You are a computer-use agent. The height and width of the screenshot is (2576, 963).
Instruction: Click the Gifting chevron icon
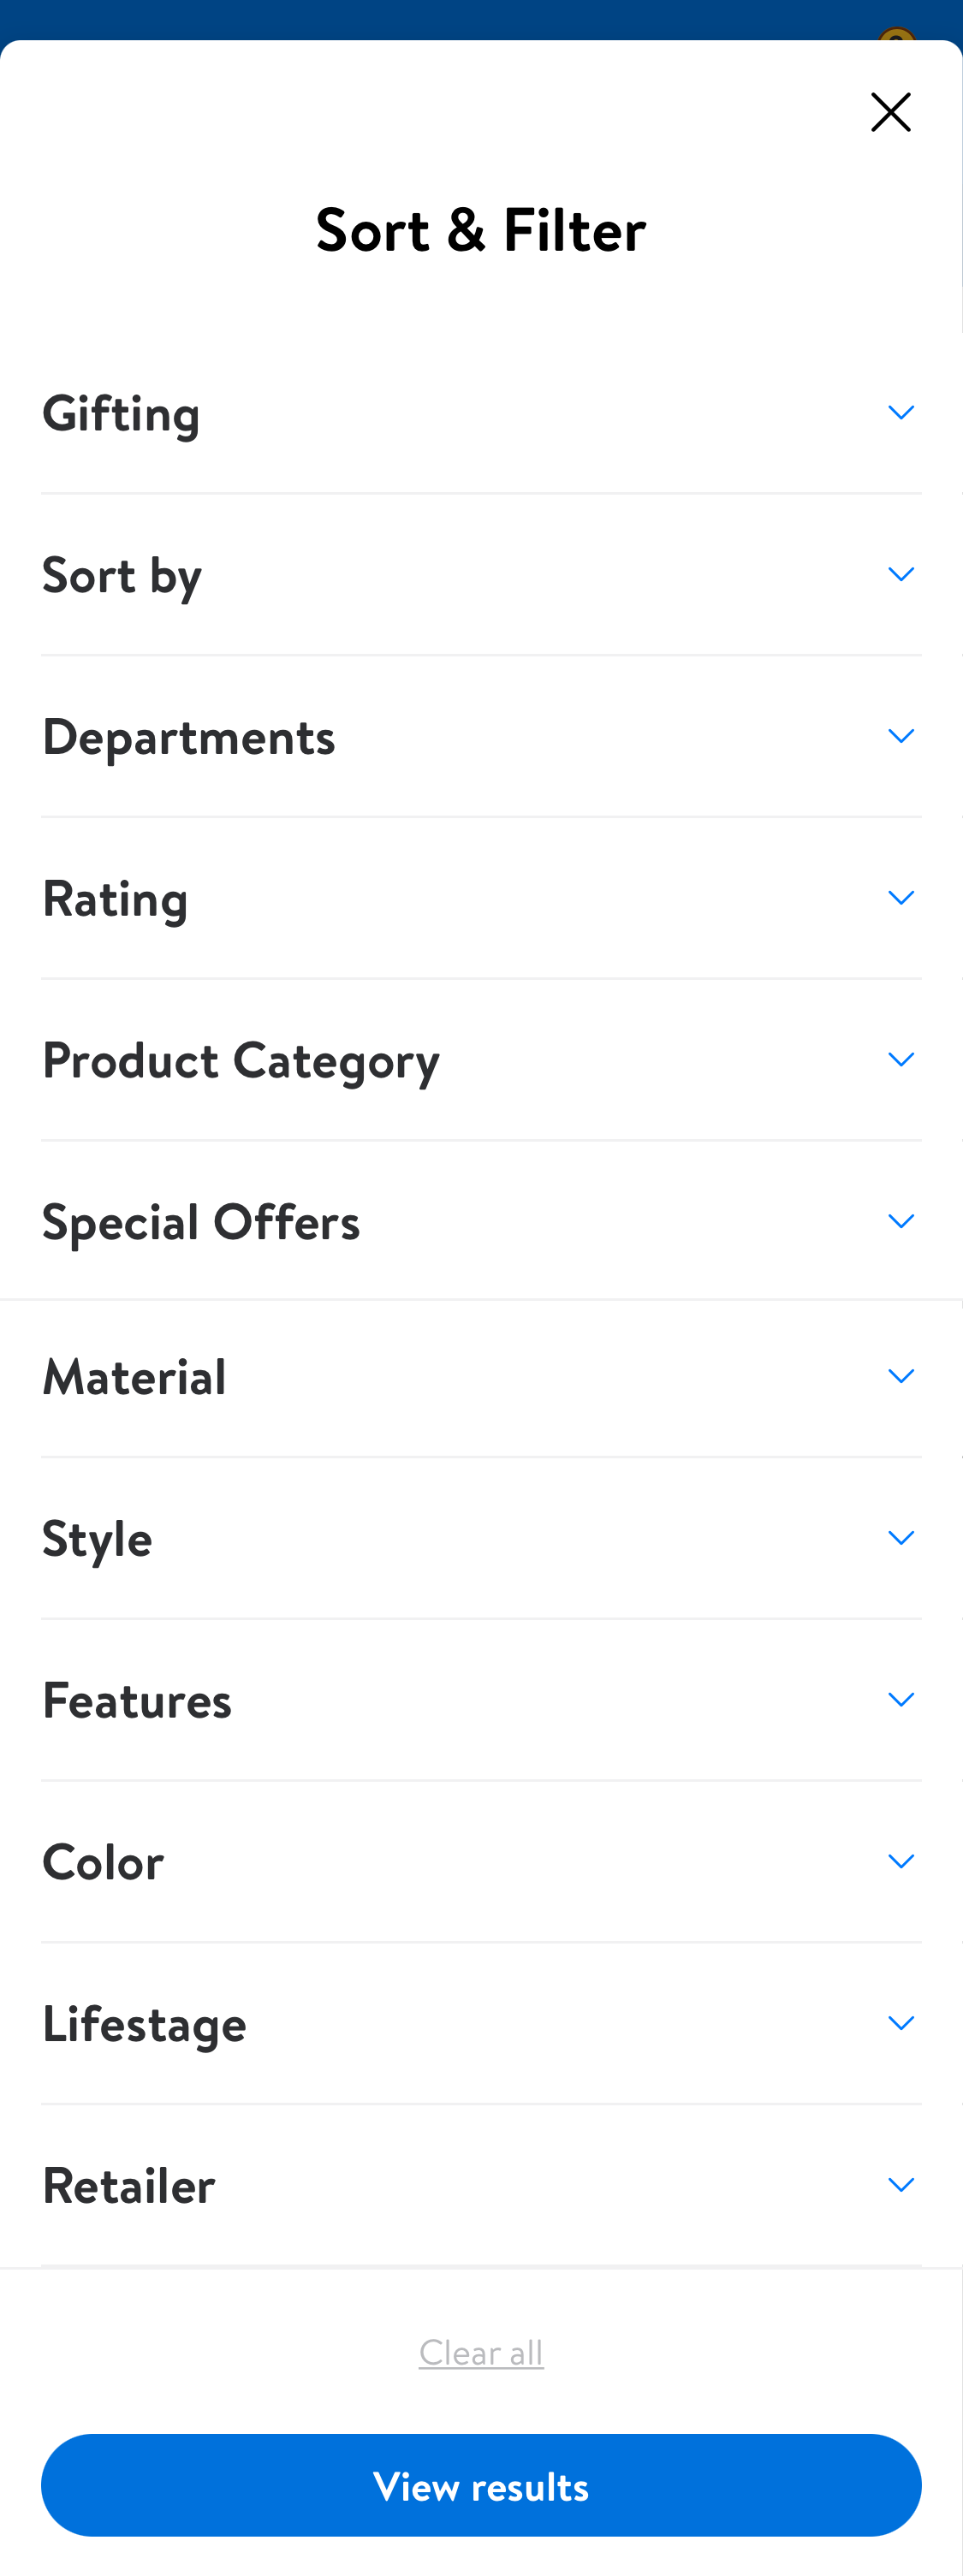tap(900, 412)
